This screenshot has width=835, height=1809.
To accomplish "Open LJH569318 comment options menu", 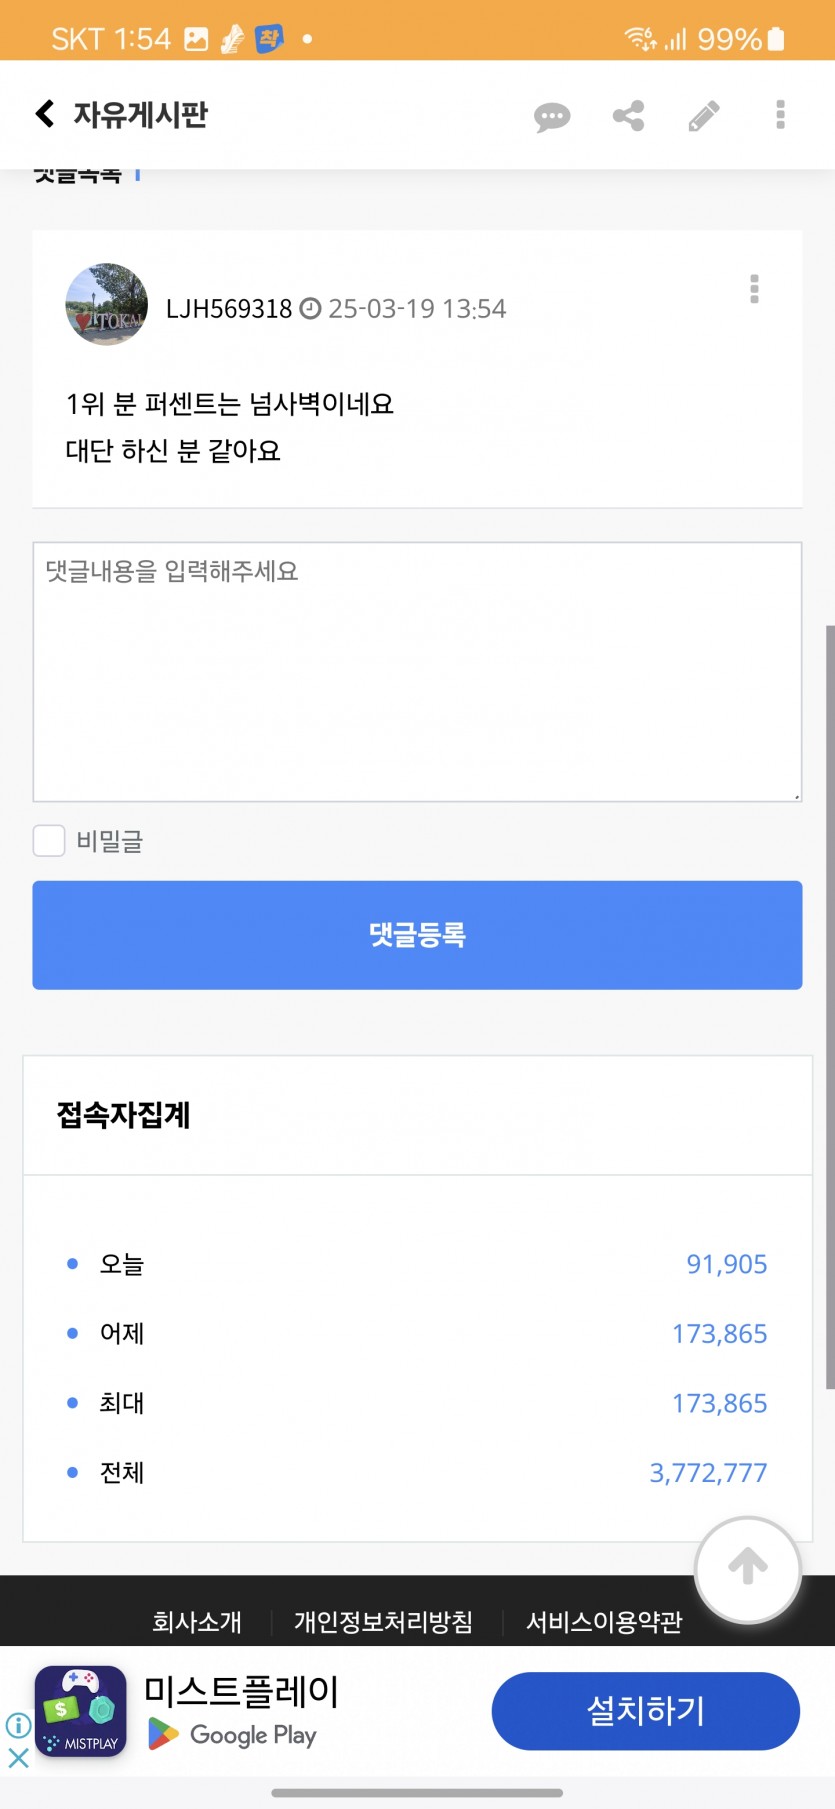I will (754, 289).
